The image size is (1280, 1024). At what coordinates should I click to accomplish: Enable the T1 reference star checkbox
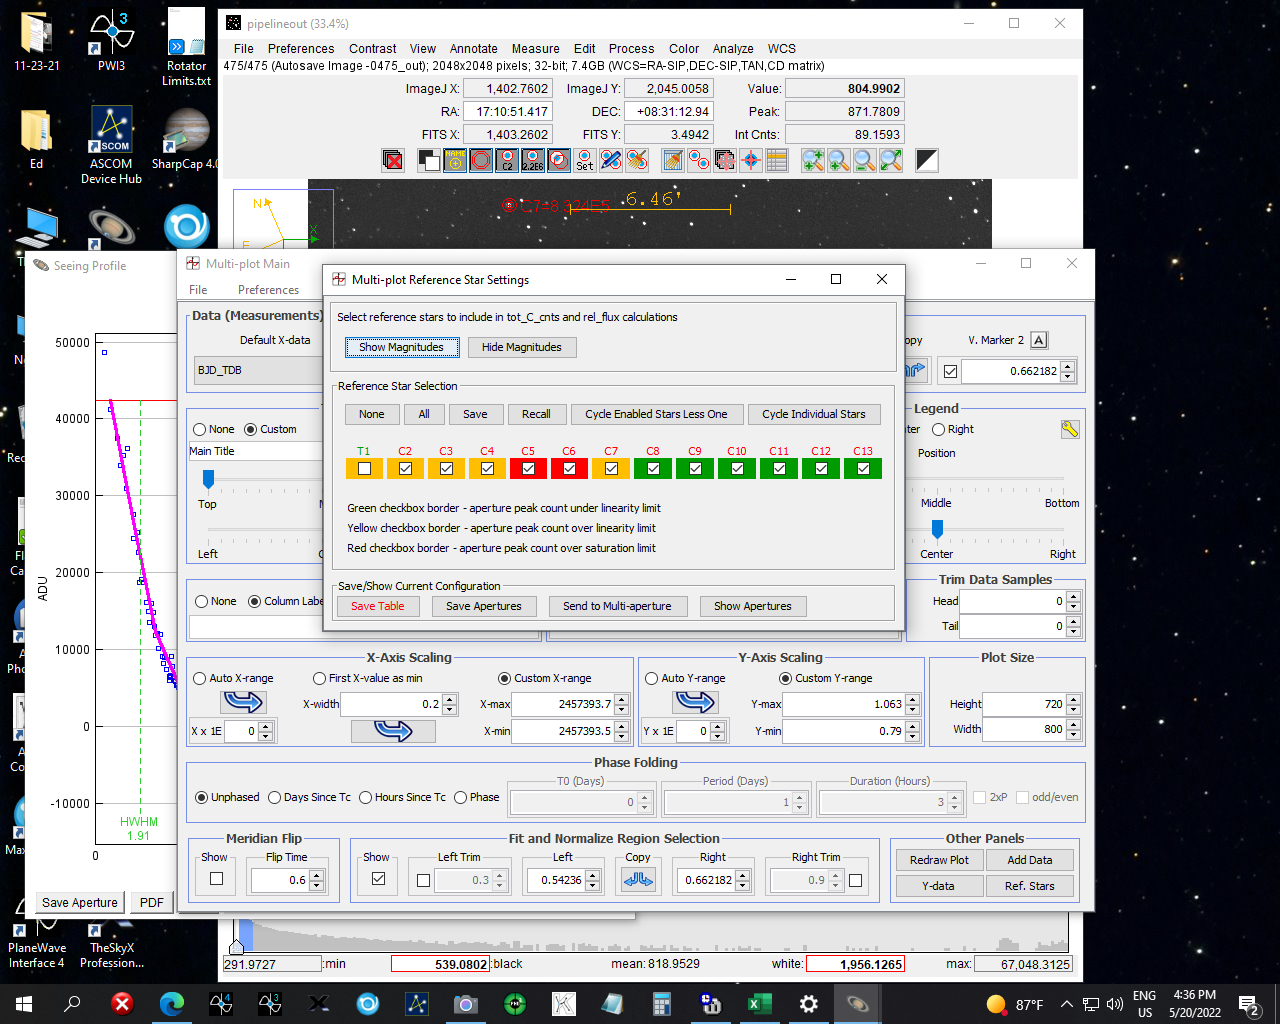coord(364,468)
